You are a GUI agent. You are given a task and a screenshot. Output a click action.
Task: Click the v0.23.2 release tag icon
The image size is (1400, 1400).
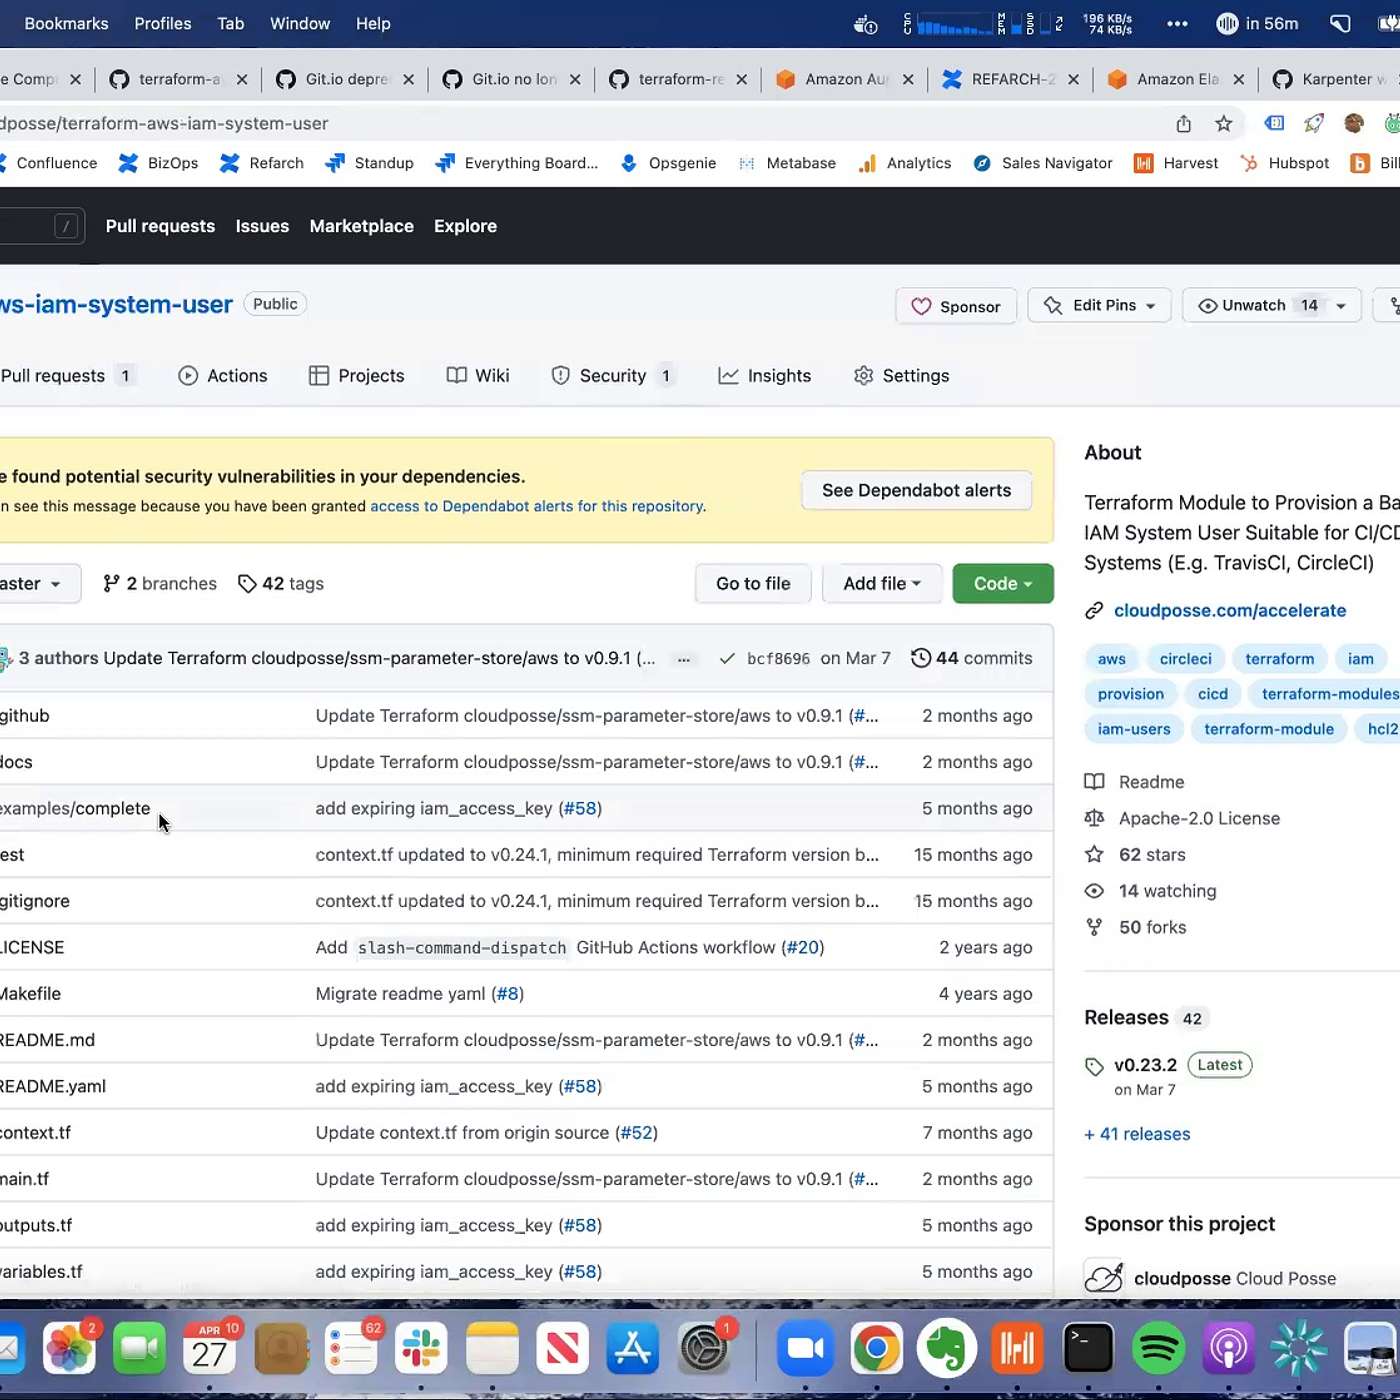(x=1094, y=1066)
